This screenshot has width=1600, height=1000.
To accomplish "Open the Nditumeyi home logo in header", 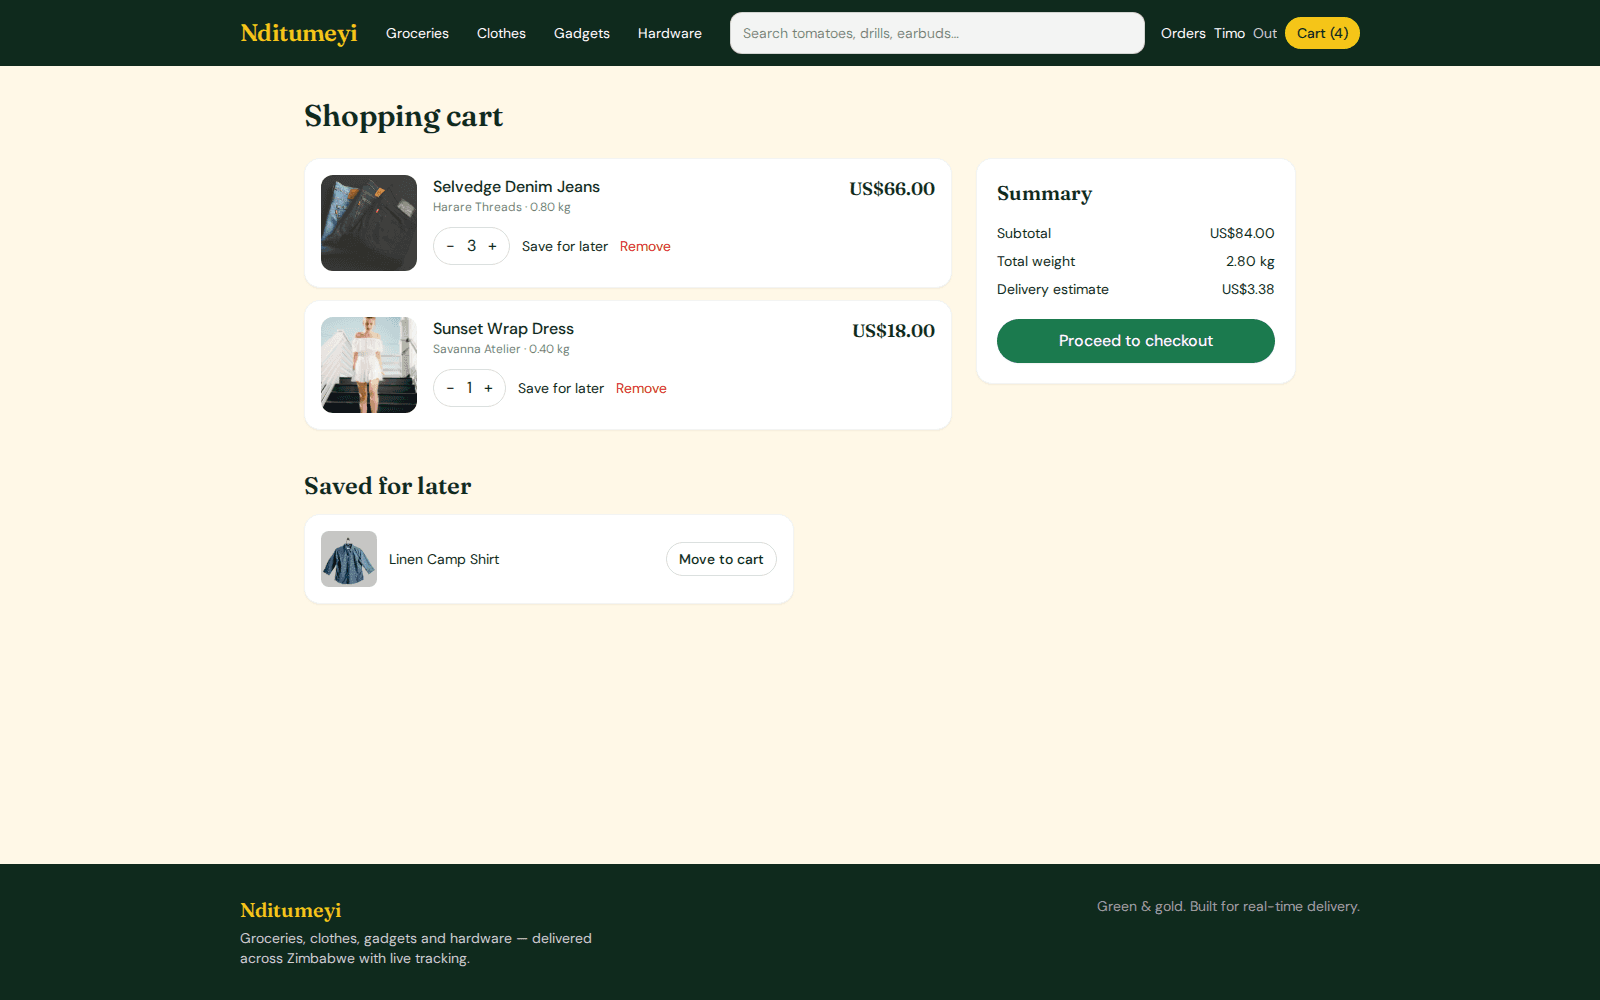I will (298, 33).
